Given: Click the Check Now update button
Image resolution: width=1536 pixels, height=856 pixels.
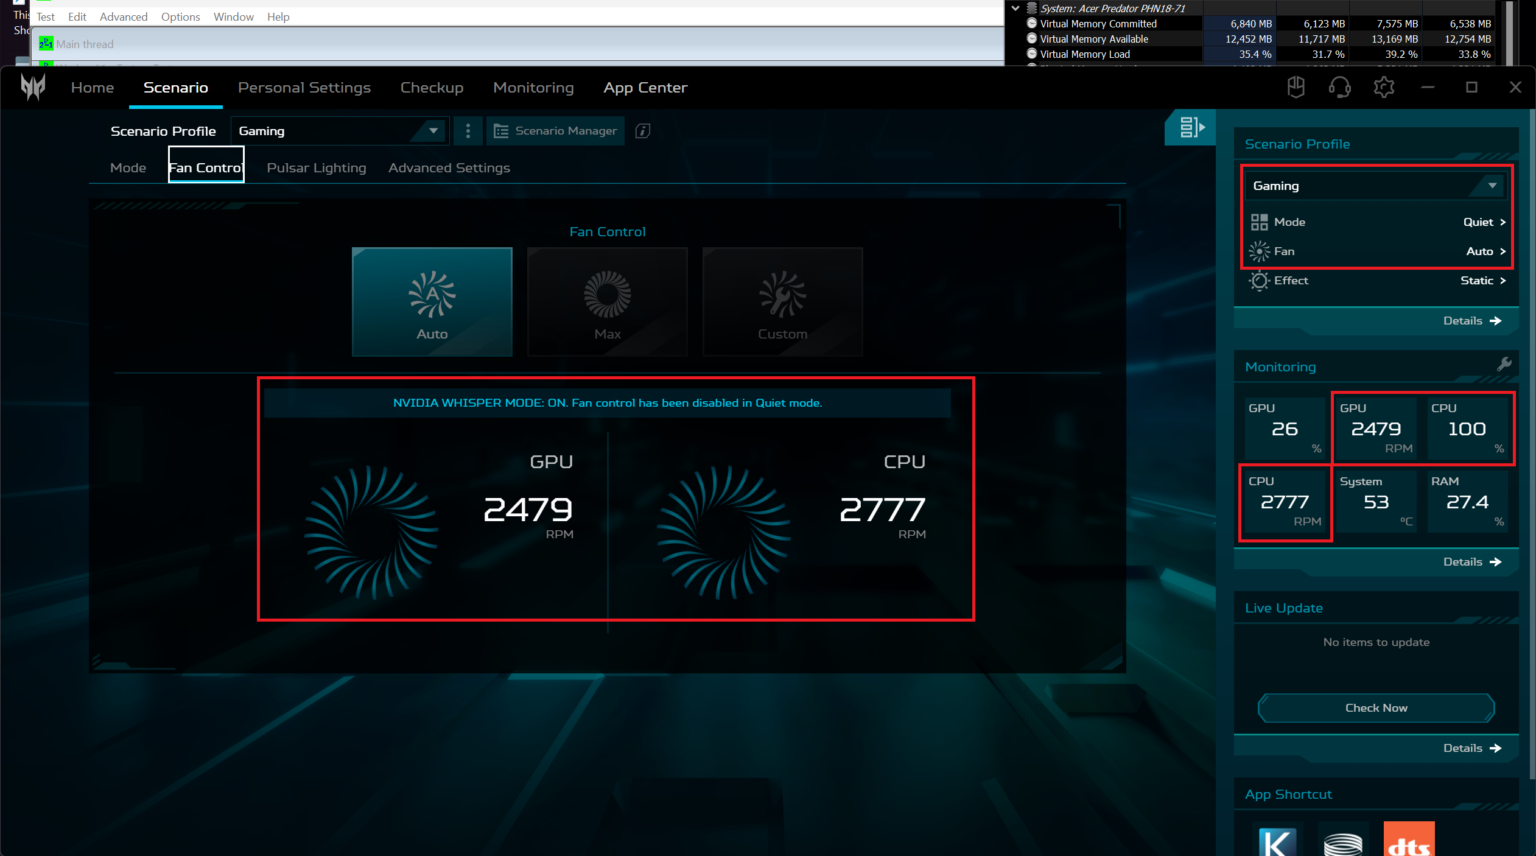Looking at the screenshot, I should click(x=1375, y=707).
